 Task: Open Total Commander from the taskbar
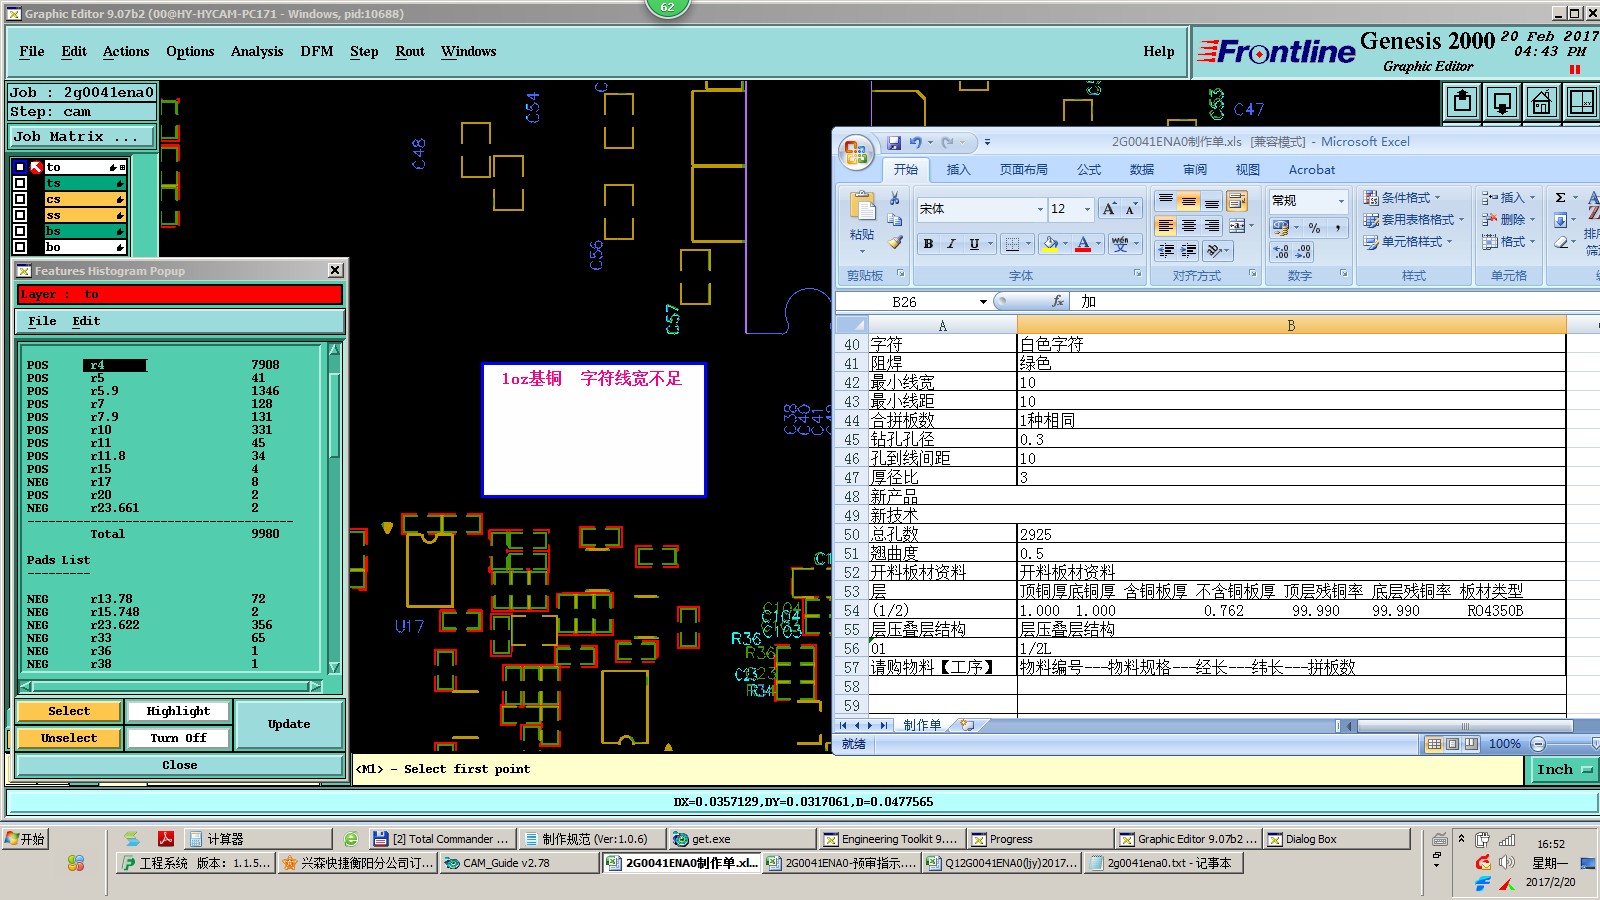tap(440, 839)
